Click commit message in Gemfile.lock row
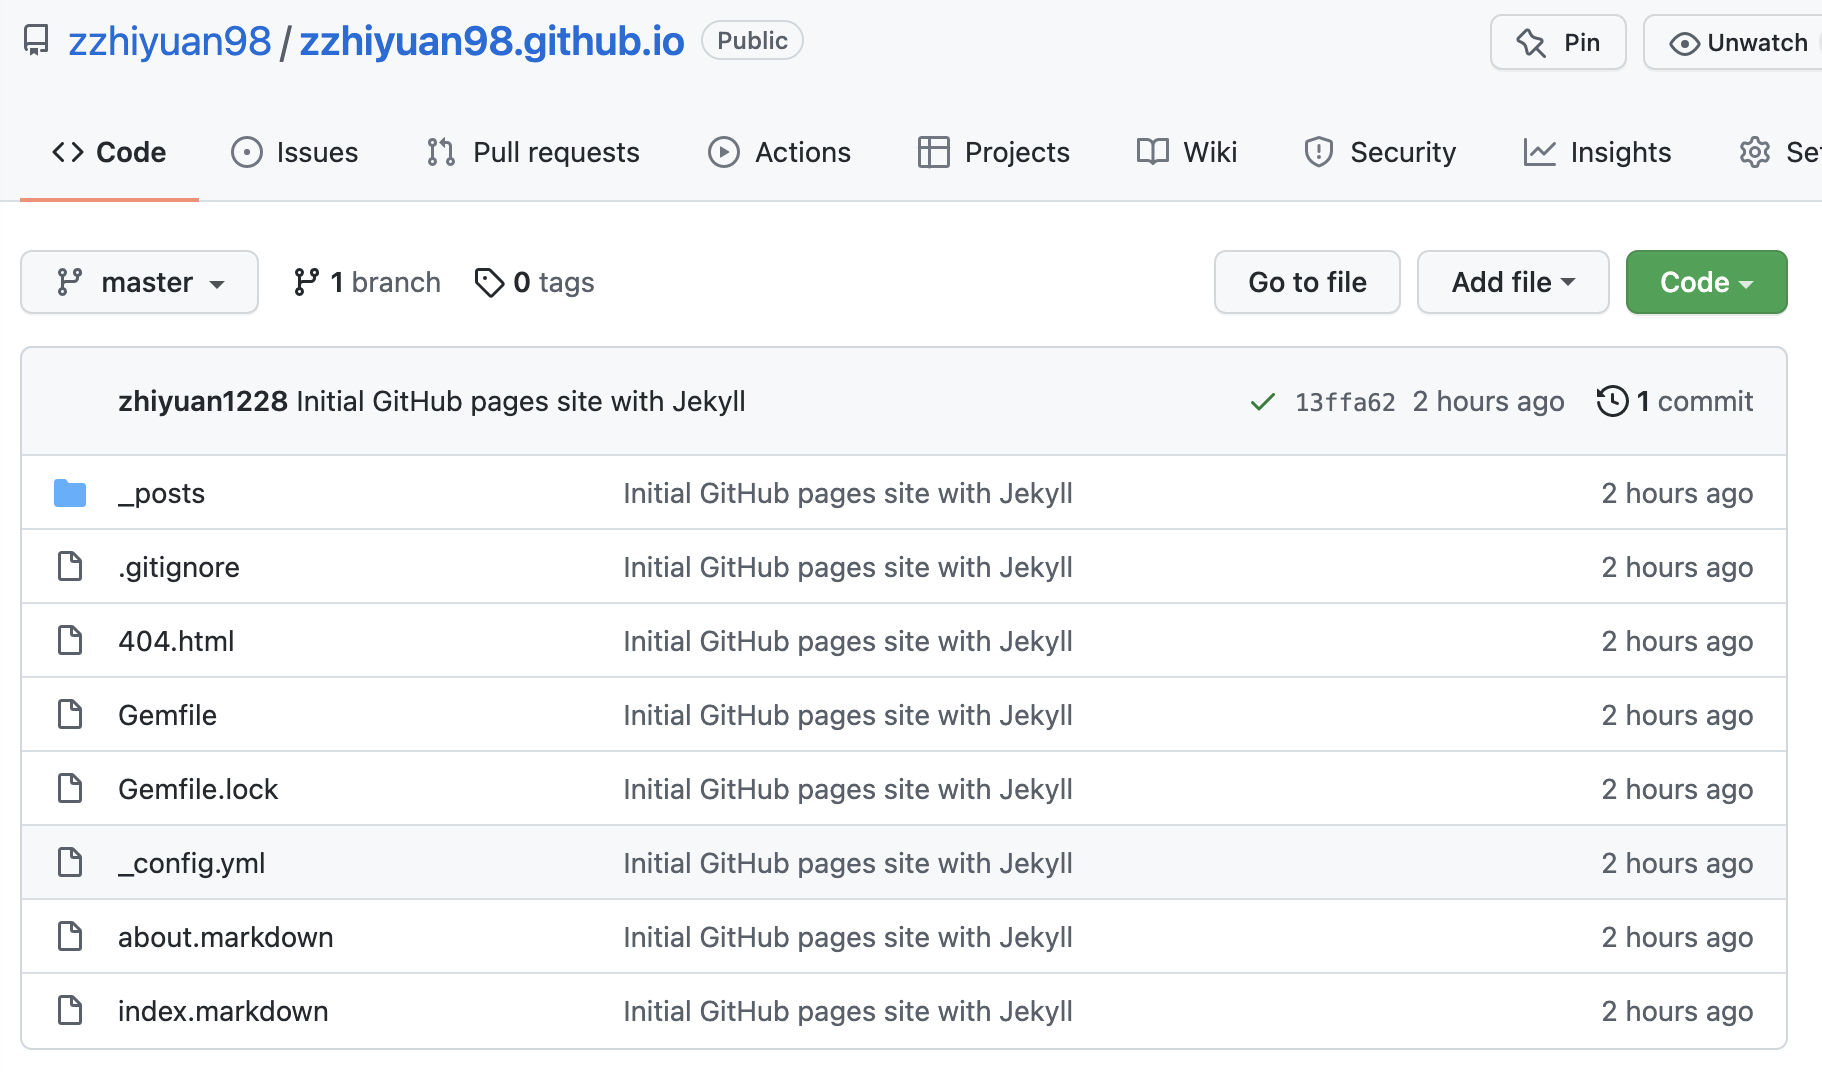Viewport: 1822px width, 1072px height. pyautogui.click(x=848, y=789)
